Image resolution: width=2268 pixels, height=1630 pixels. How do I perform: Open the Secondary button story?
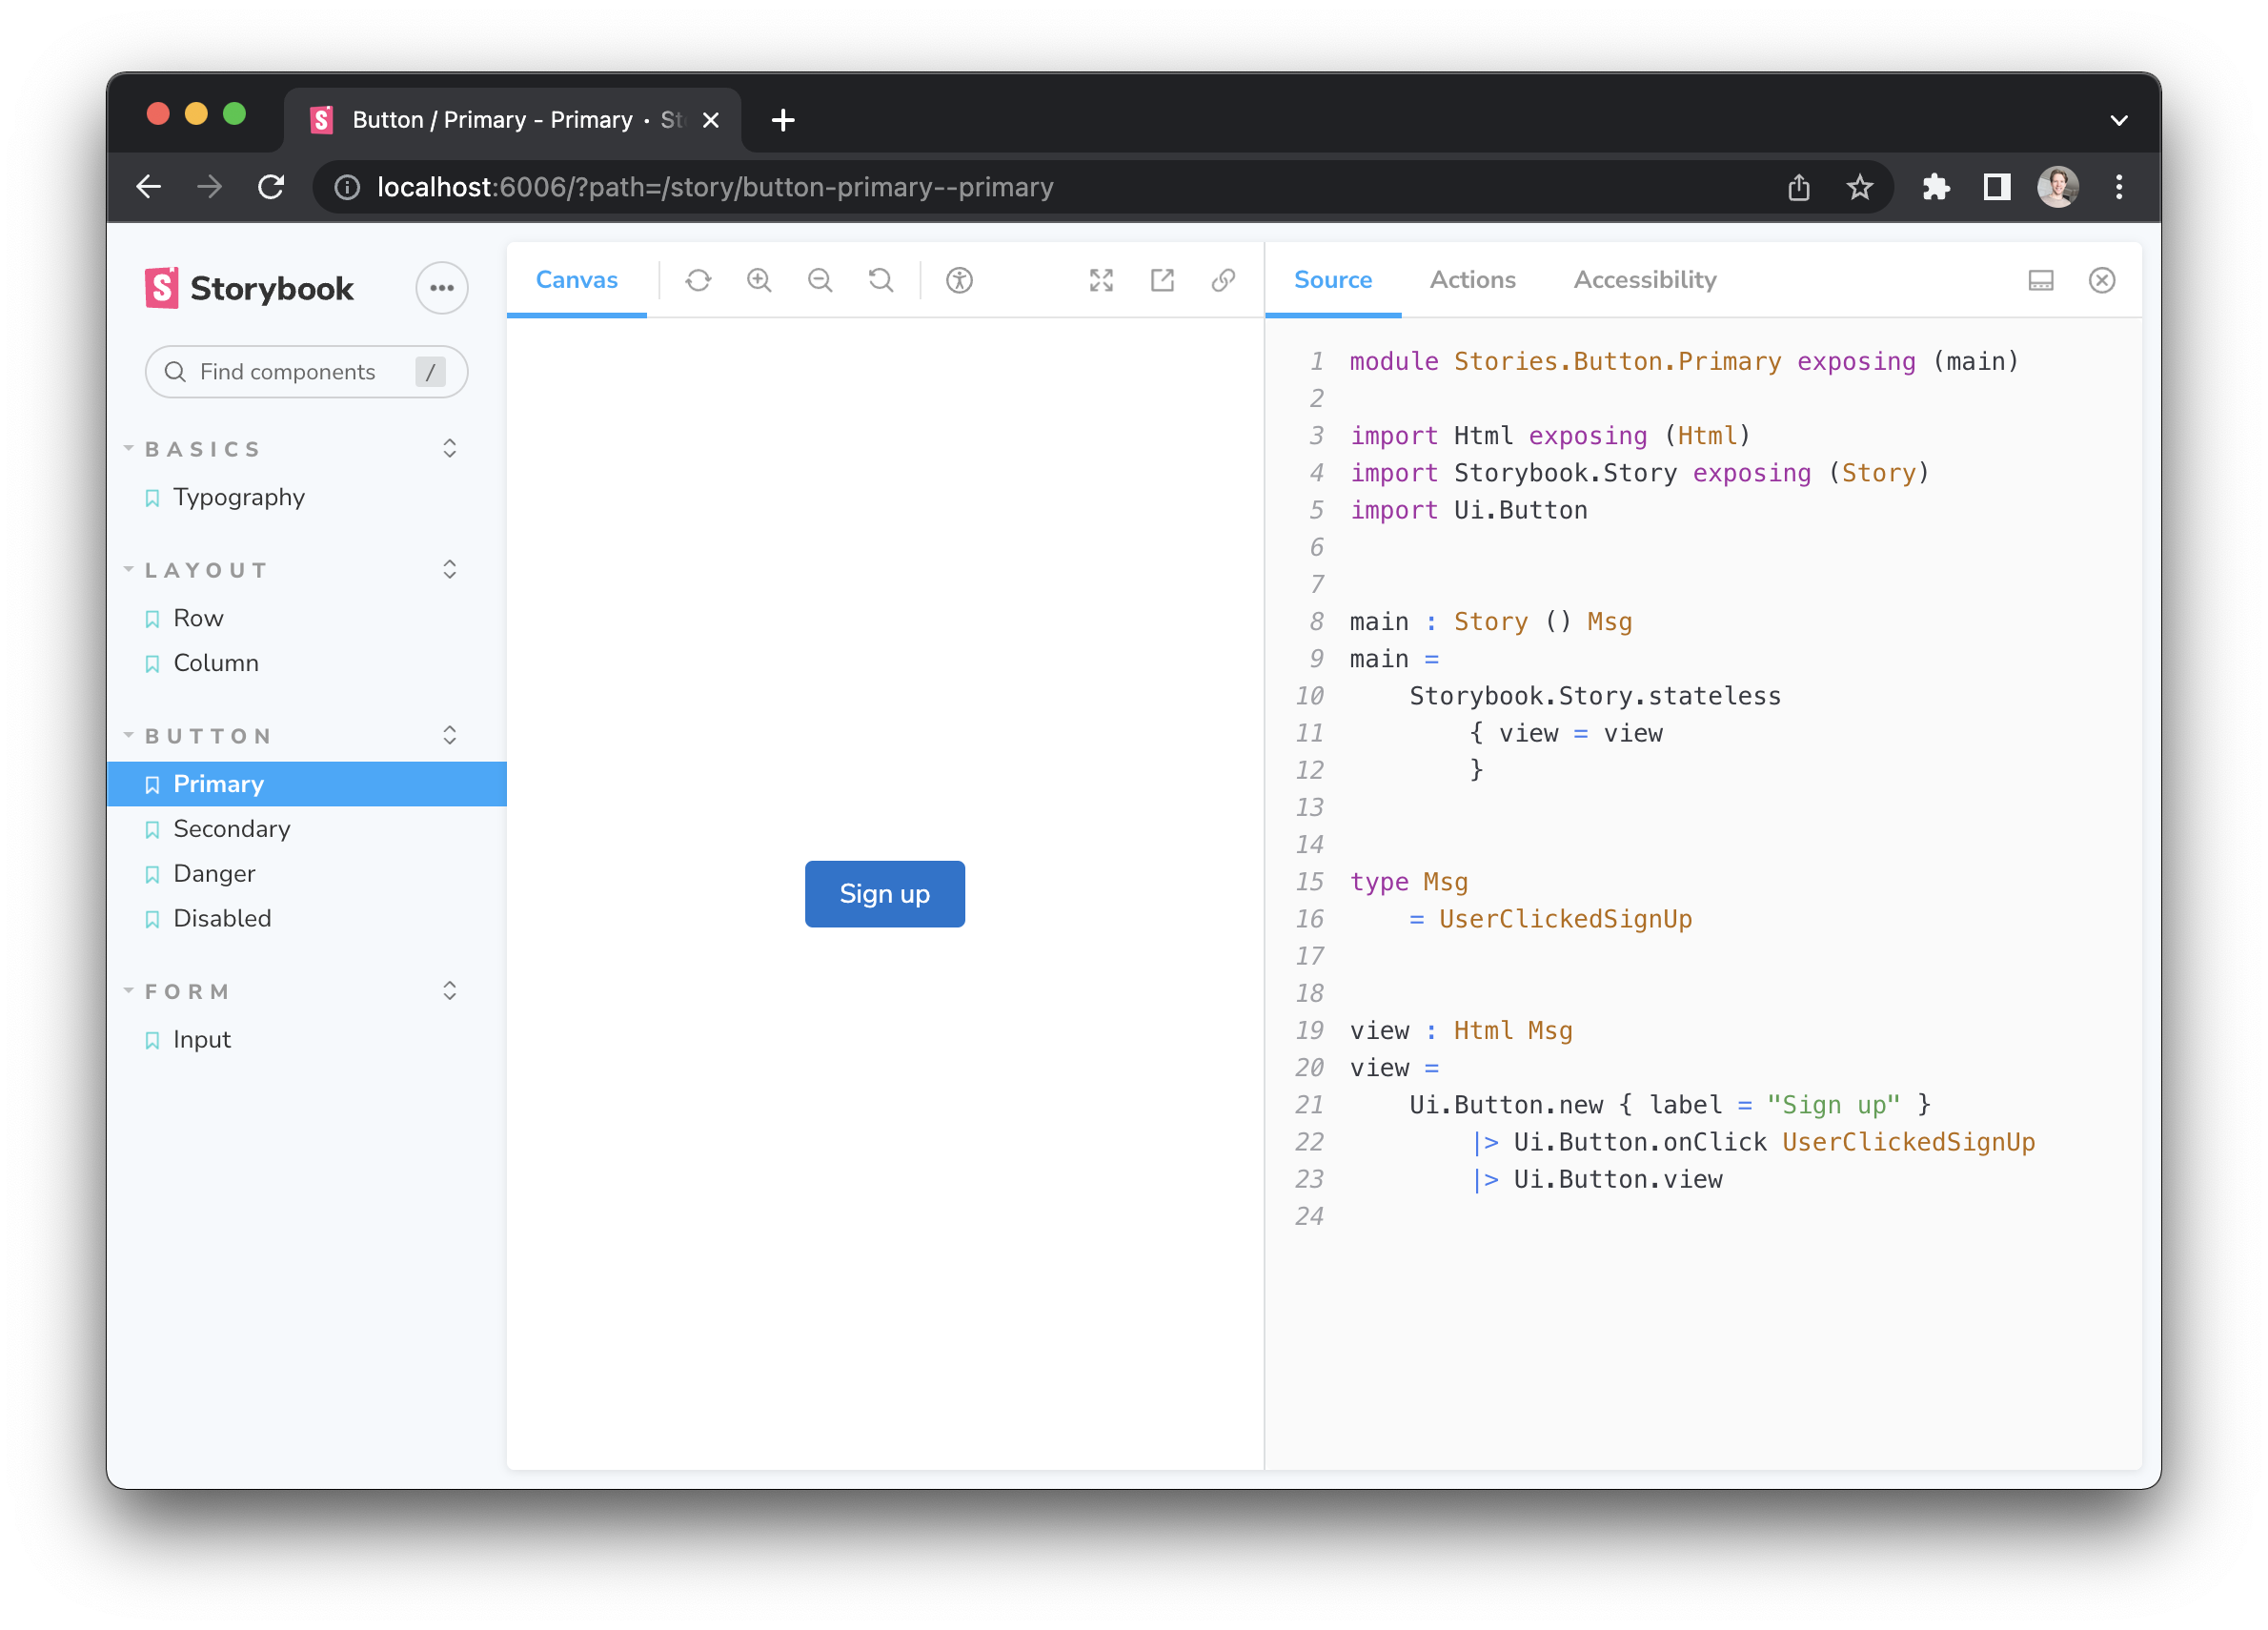click(x=232, y=829)
